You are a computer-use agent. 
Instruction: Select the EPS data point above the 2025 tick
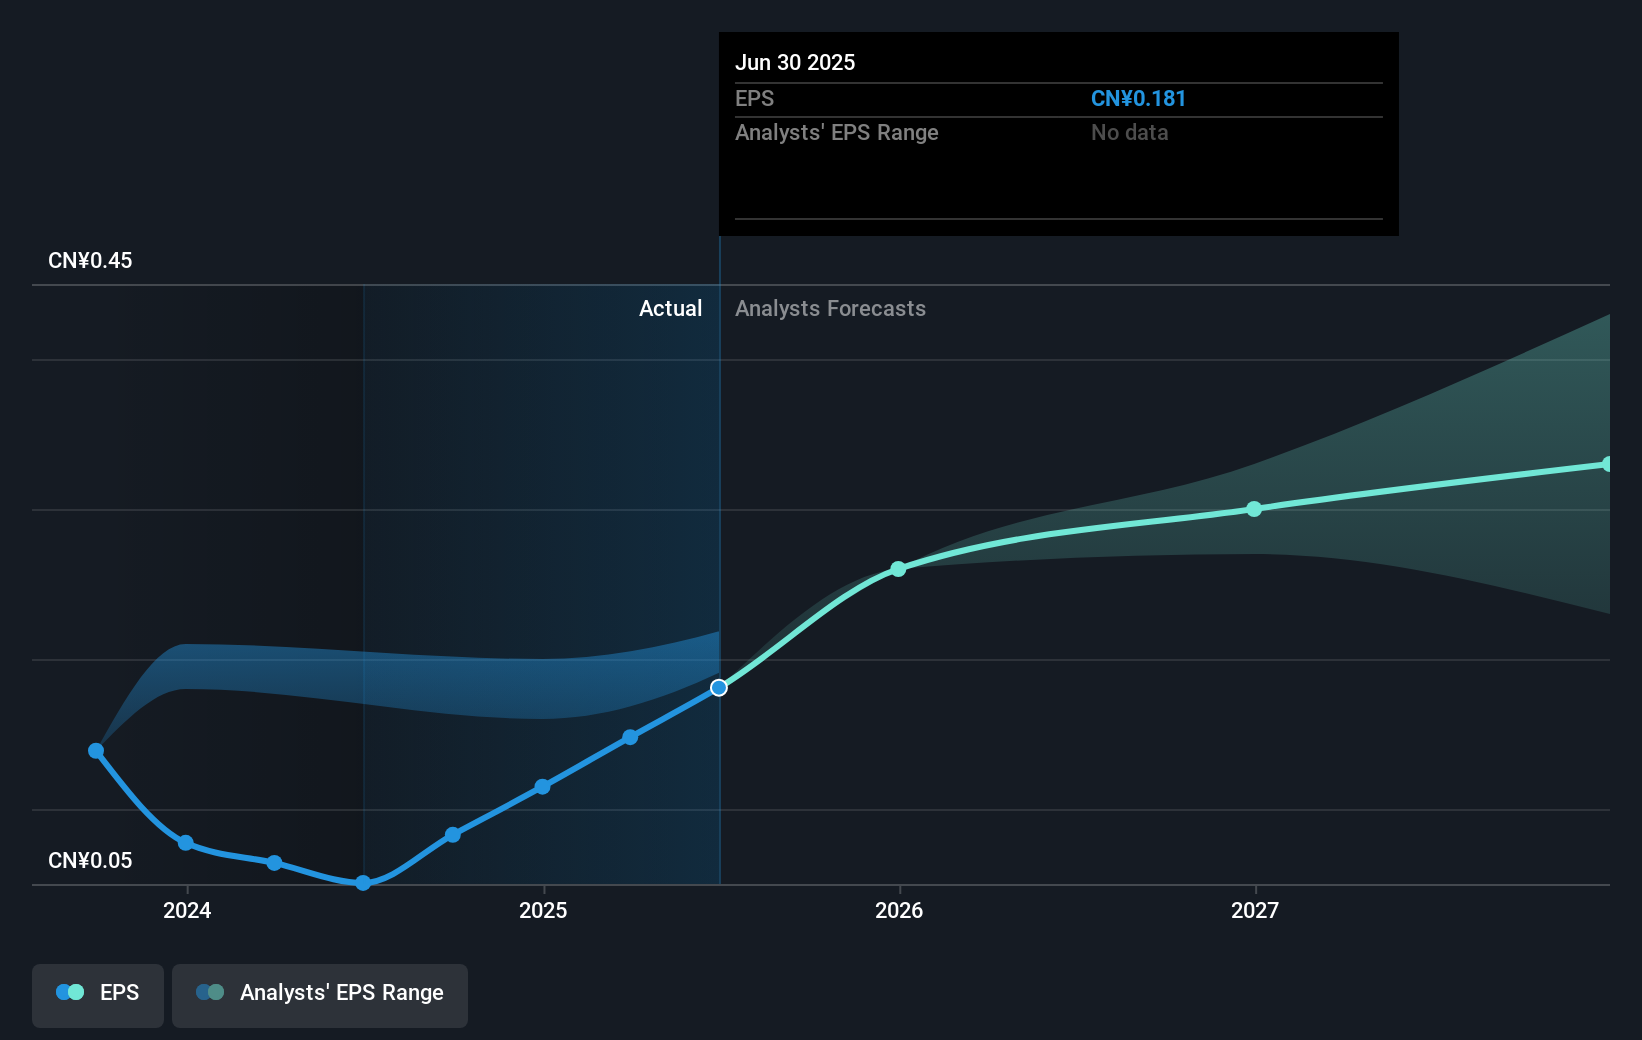coord(542,787)
